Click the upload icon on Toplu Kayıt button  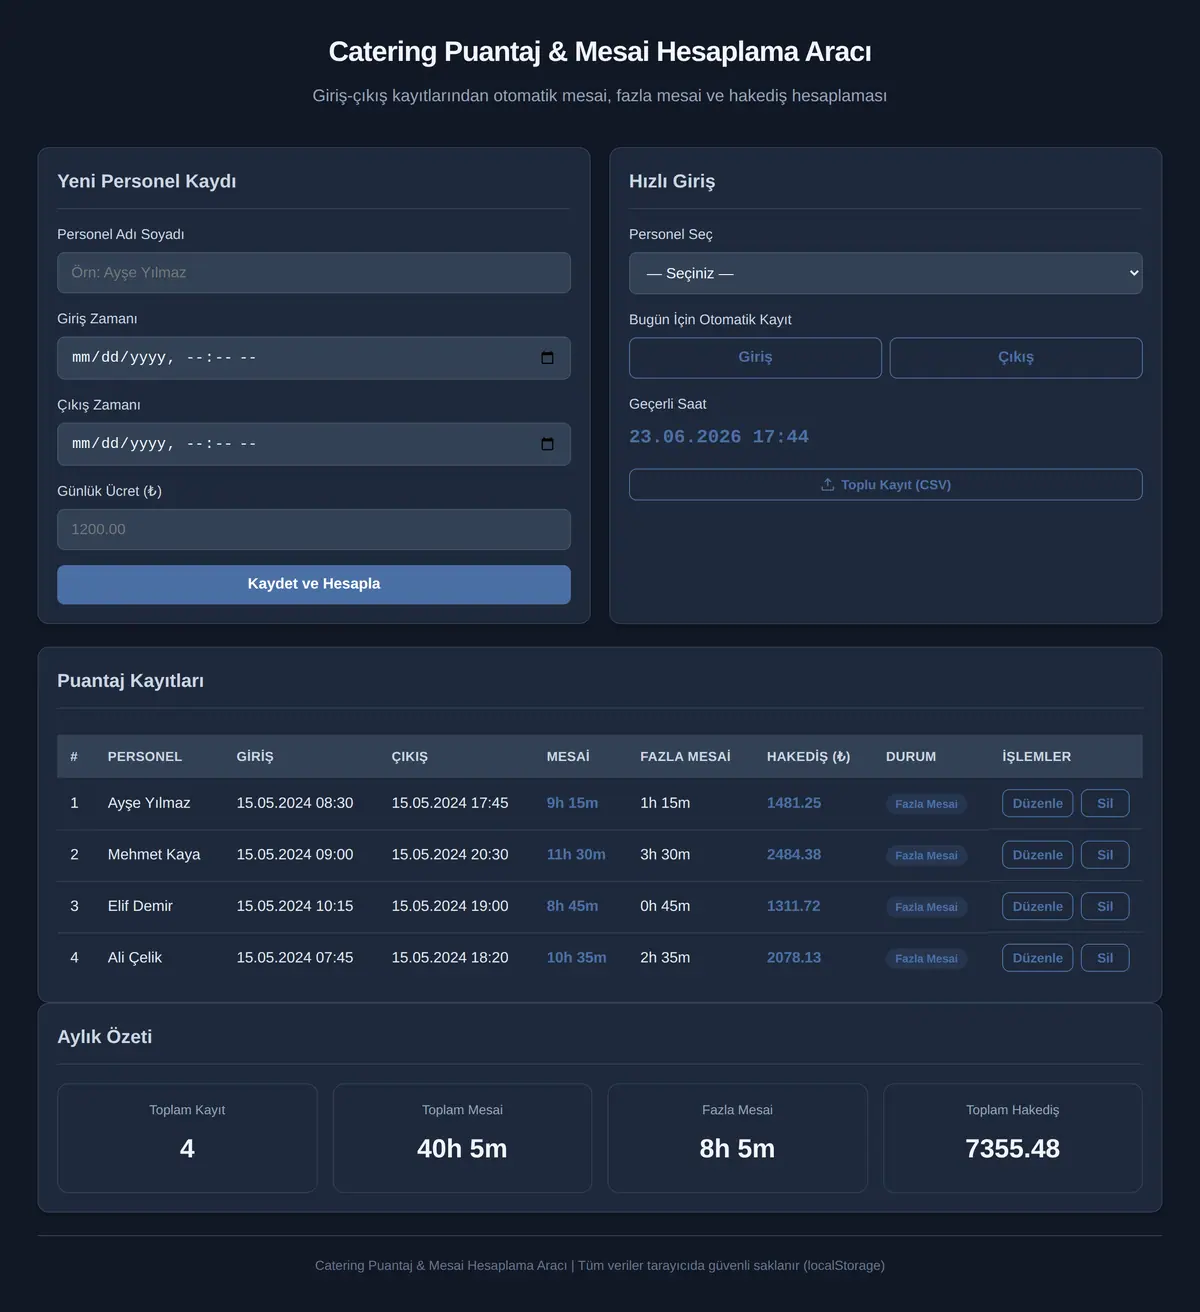828,484
